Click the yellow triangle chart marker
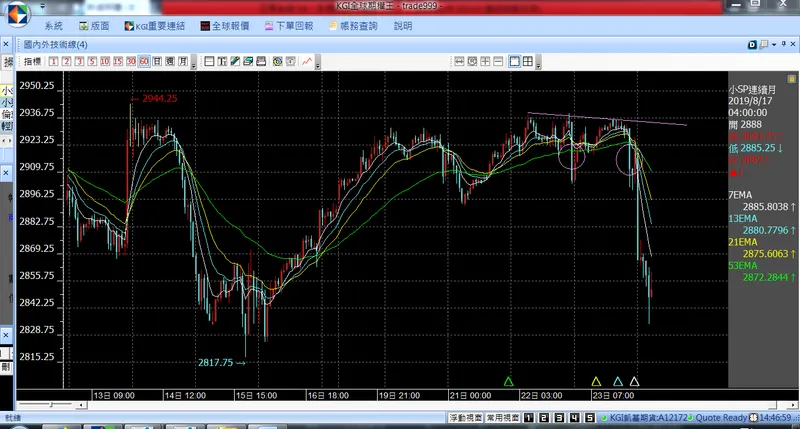 (x=596, y=382)
